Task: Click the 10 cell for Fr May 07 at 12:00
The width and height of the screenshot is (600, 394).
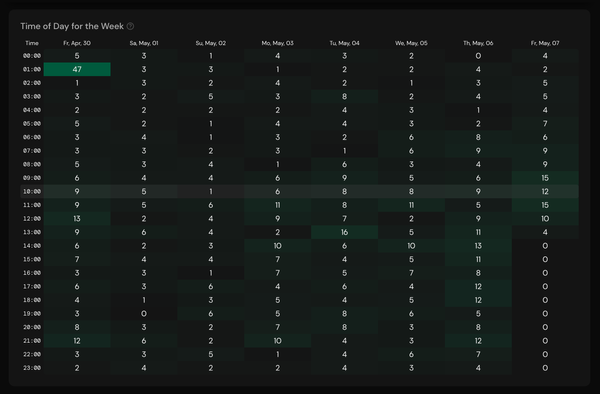Action: [x=545, y=218]
